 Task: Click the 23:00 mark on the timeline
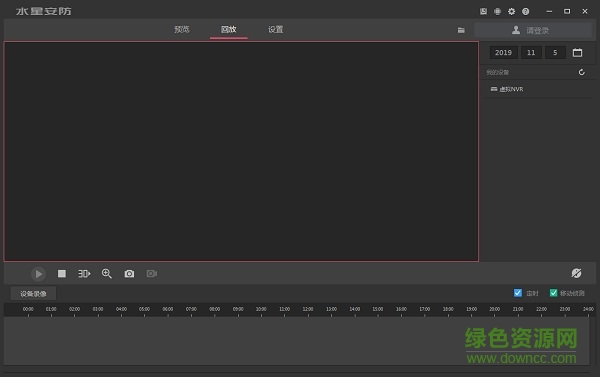tap(564, 309)
